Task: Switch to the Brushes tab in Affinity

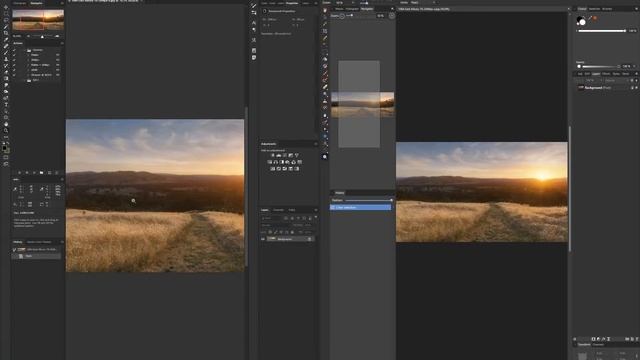Action: pyautogui.click(x=607, y=9)
